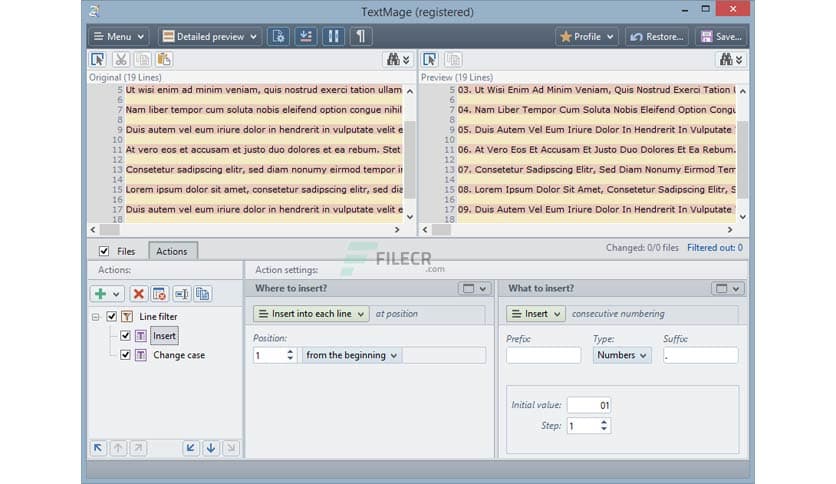Select the Insert action in the tree
The height and width of the screenshot is (484, 836).
[x=164, y=336]
